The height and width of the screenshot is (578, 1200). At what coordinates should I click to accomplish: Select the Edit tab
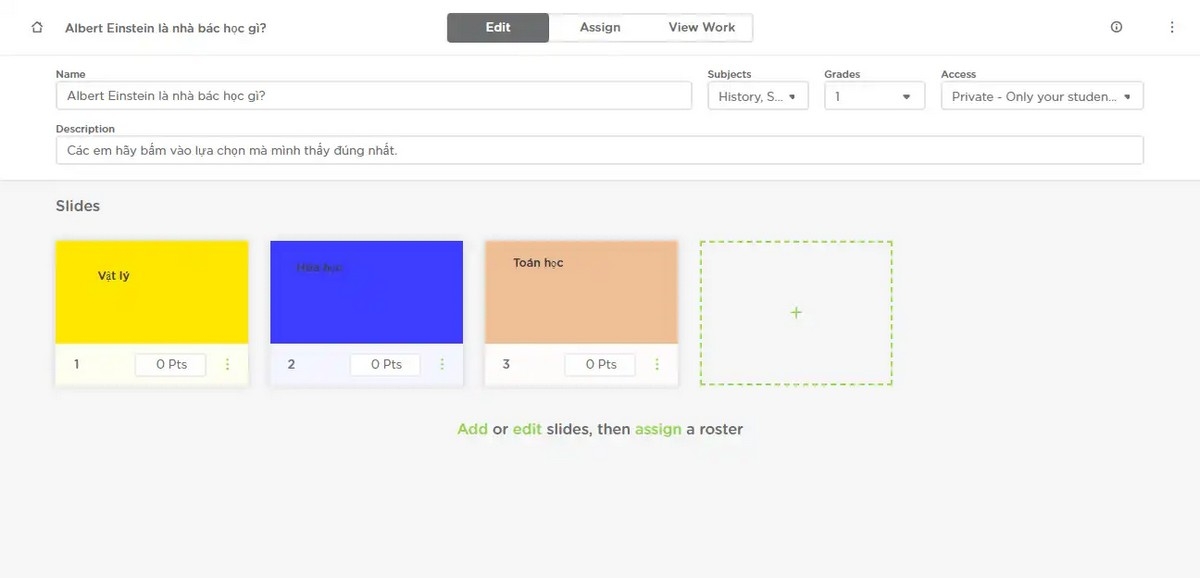point(498,27)
